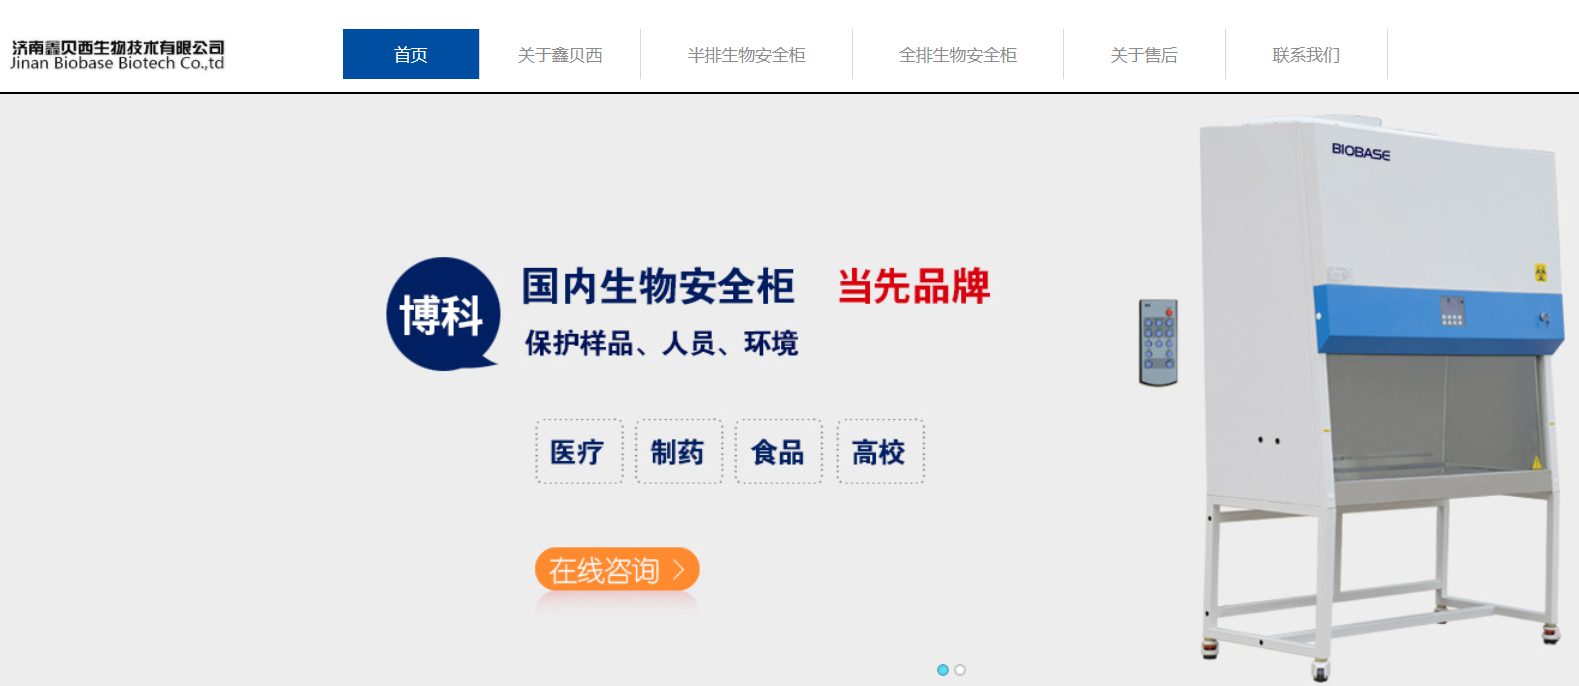
Task: Choose the 食品 dotted tag box
Action: click(778, 452)
